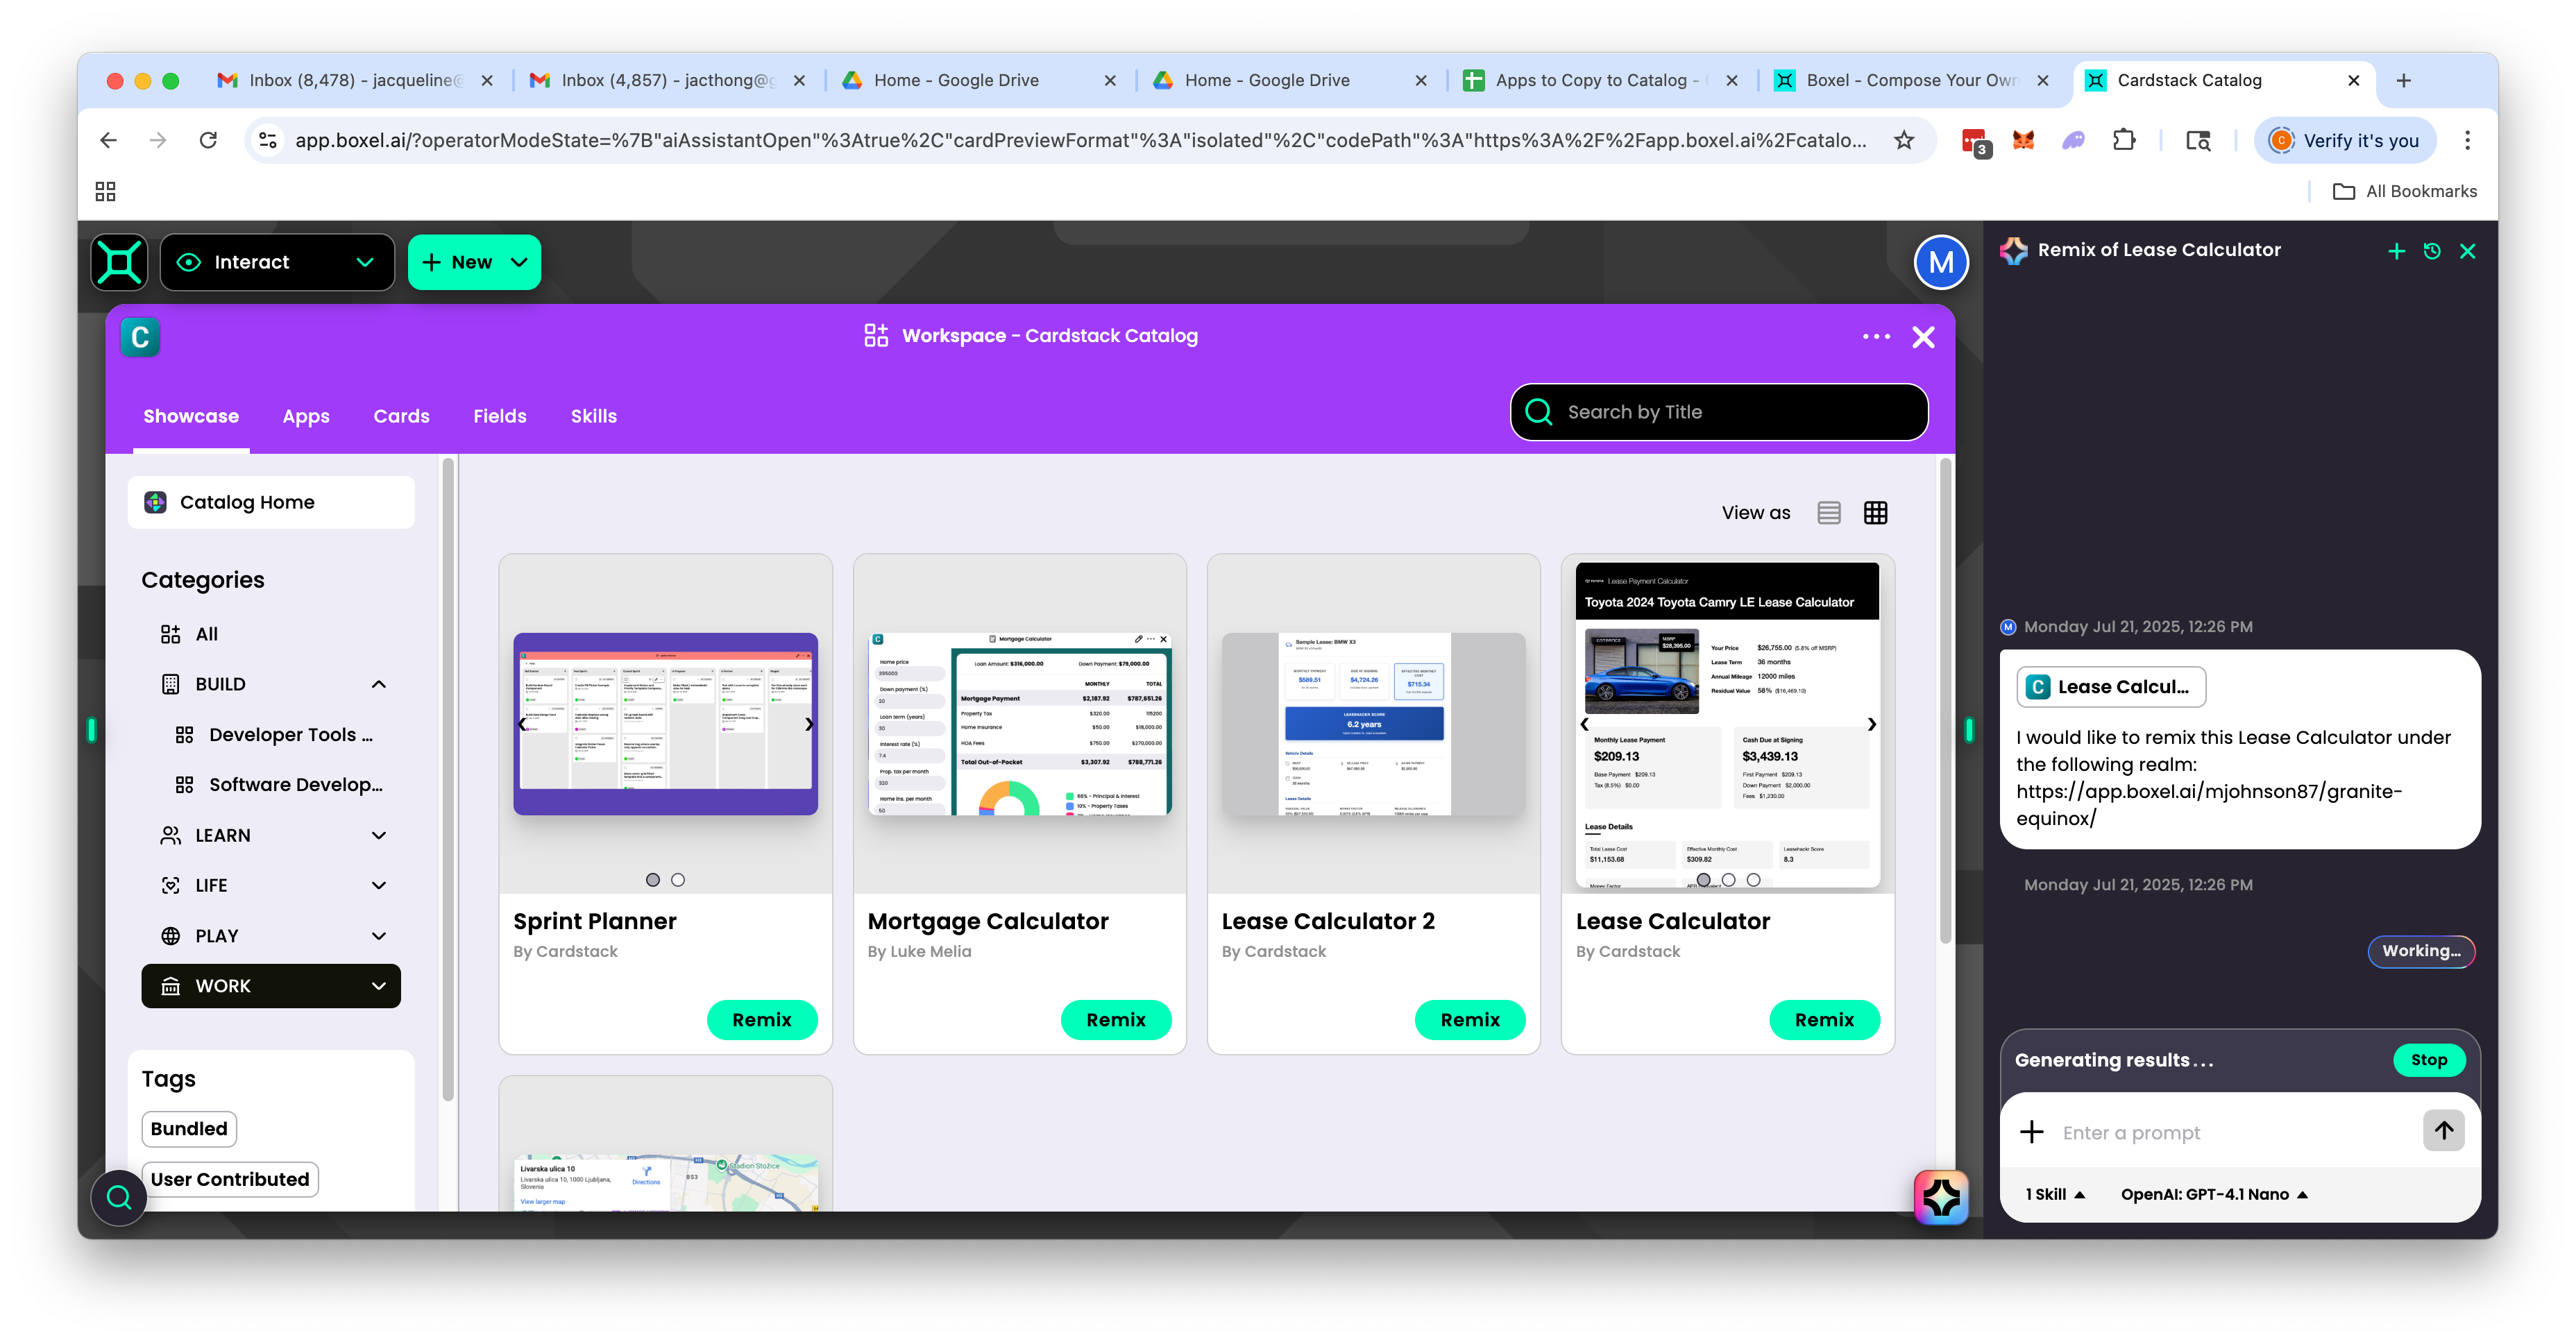
Task: Close the Cardstack Catalog workspace card
Action: (1923, 337)
